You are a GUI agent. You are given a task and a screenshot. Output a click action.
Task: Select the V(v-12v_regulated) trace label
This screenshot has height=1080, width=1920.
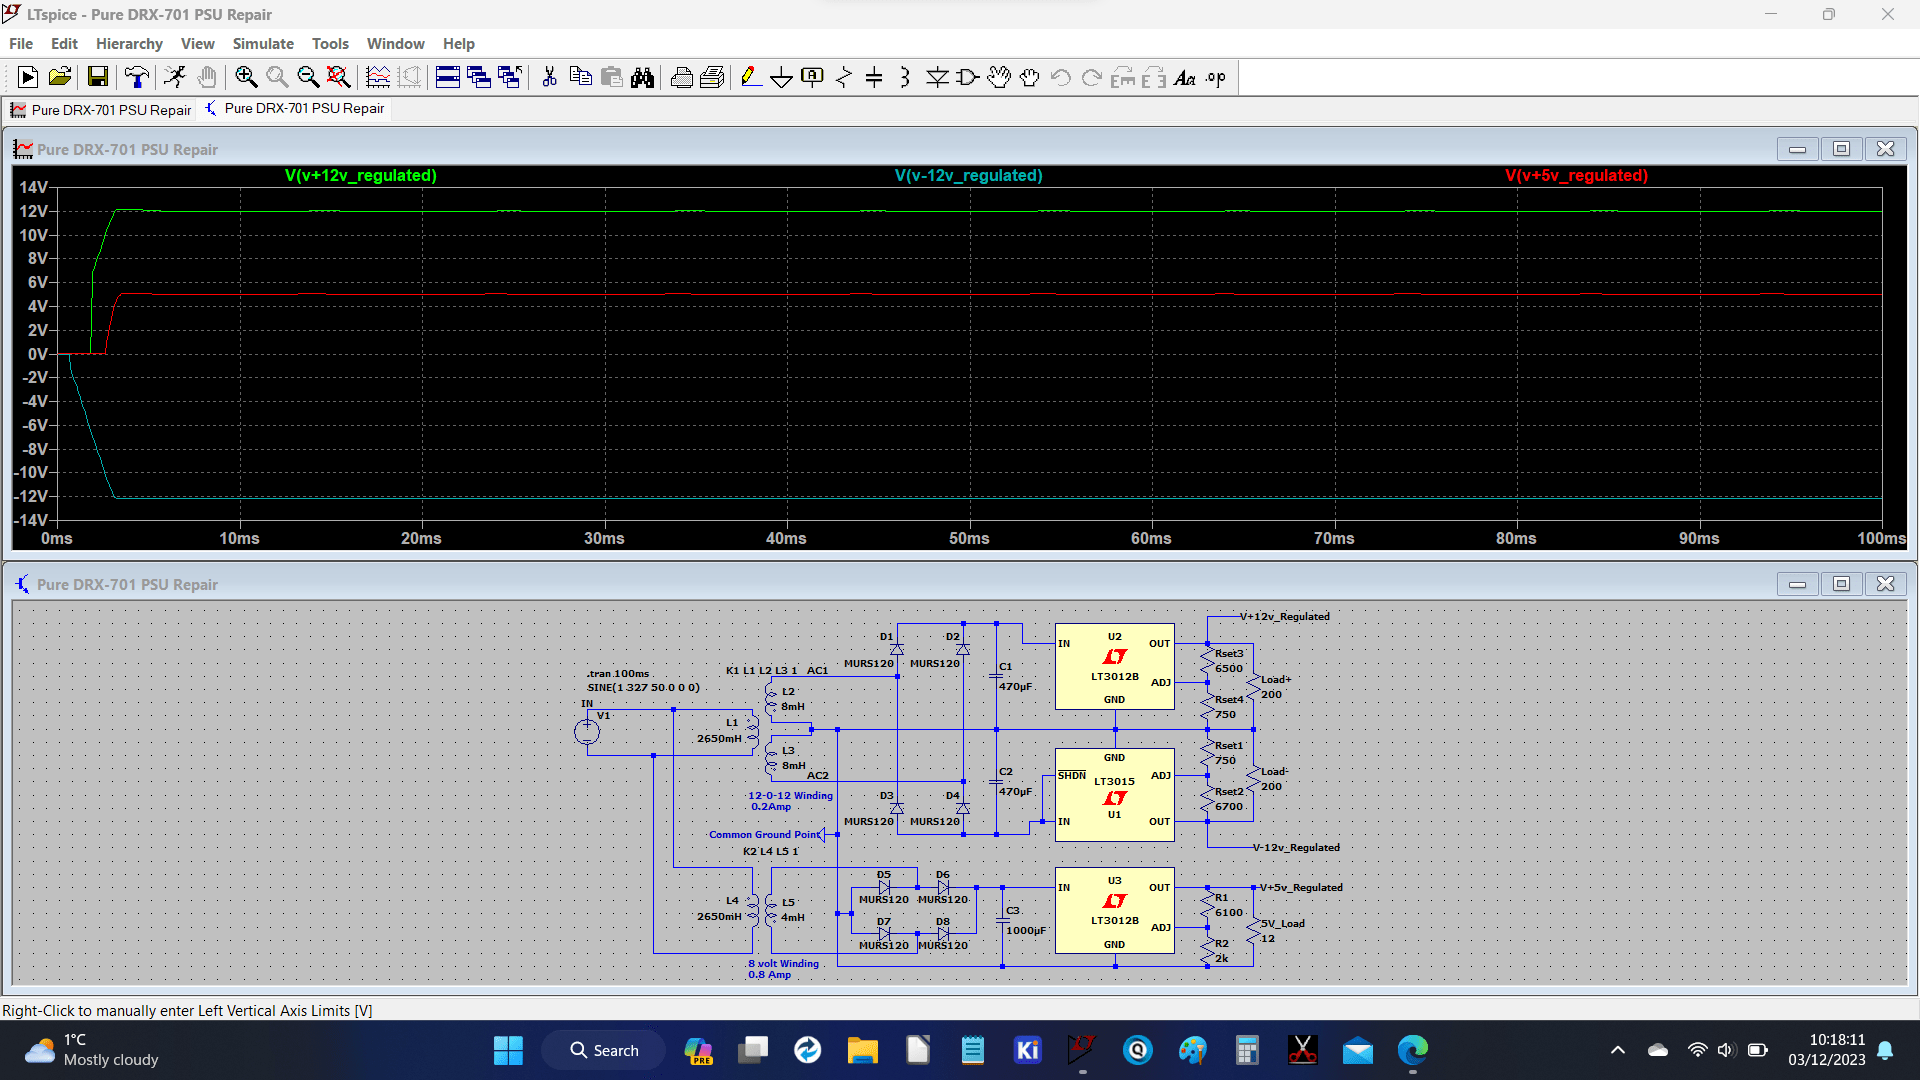point(969,175)
